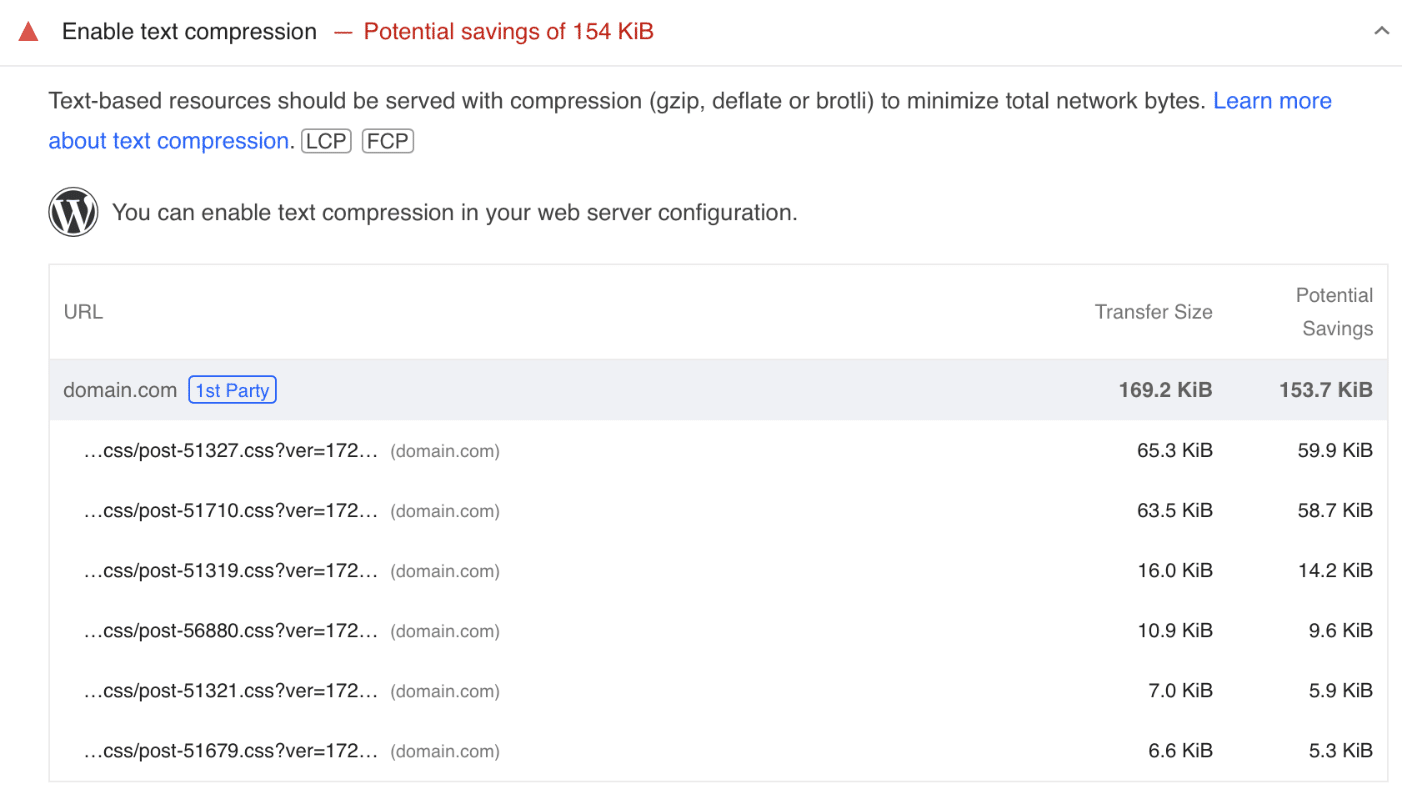Click the Potential Savings column header
This screenshot has height=794, width=1402.
(x=1335, y=312)
